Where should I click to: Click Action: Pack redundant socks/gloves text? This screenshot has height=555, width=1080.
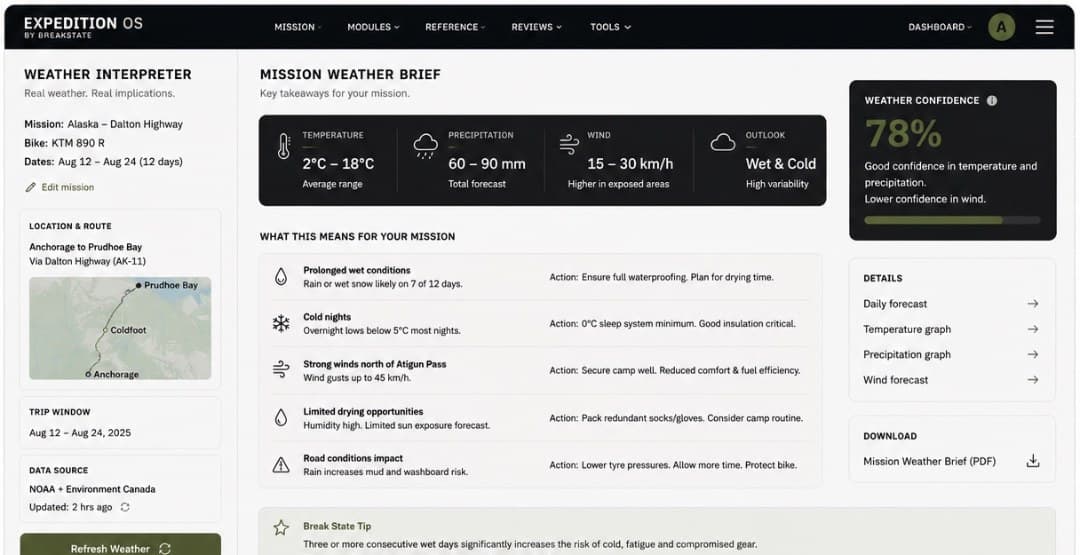pyautogui.click(x=676, y=418)
